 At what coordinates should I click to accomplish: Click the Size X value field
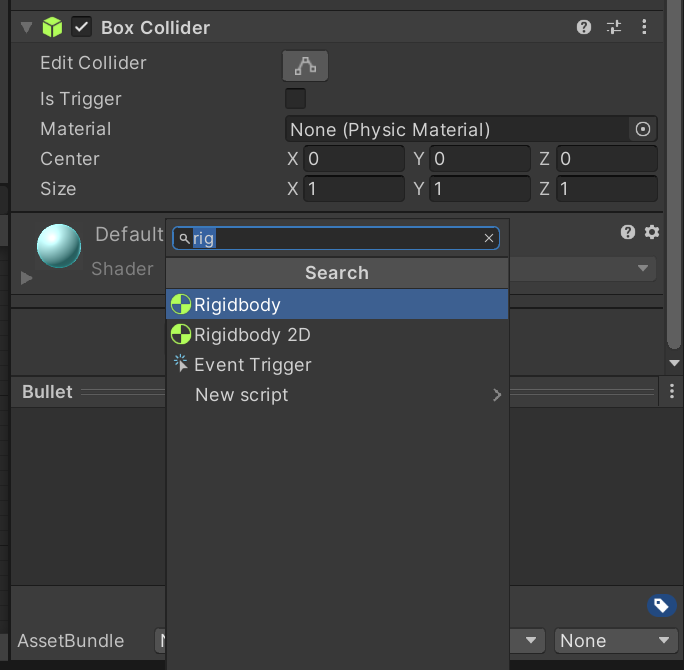coord(354,189)
